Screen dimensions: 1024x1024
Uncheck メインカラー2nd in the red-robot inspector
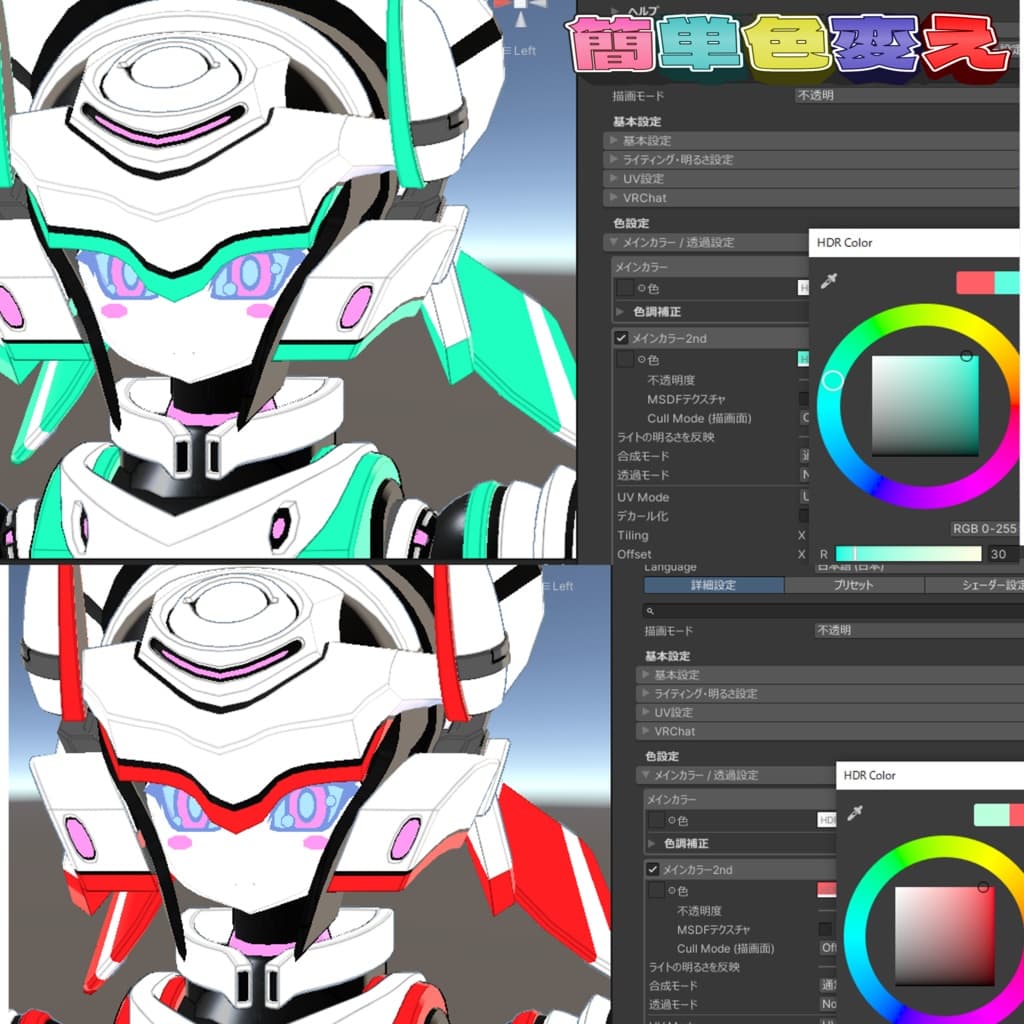(652, 870)
